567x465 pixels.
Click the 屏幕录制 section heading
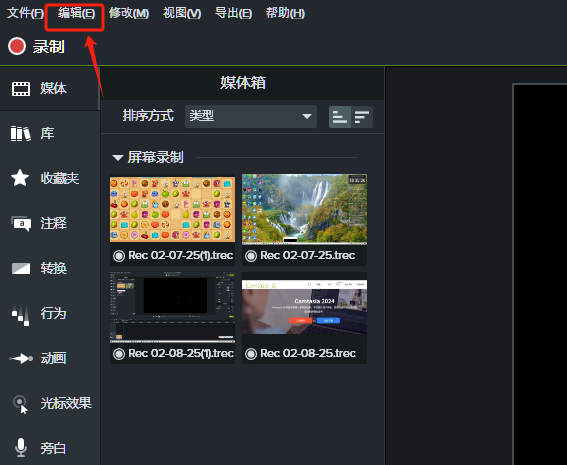(x=155, y=157)
